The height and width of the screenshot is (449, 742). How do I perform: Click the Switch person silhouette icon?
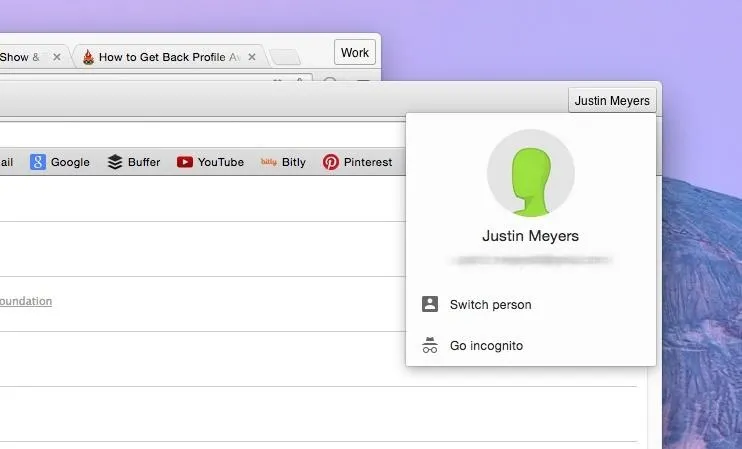pyautogui.click(x=430, y=304)
